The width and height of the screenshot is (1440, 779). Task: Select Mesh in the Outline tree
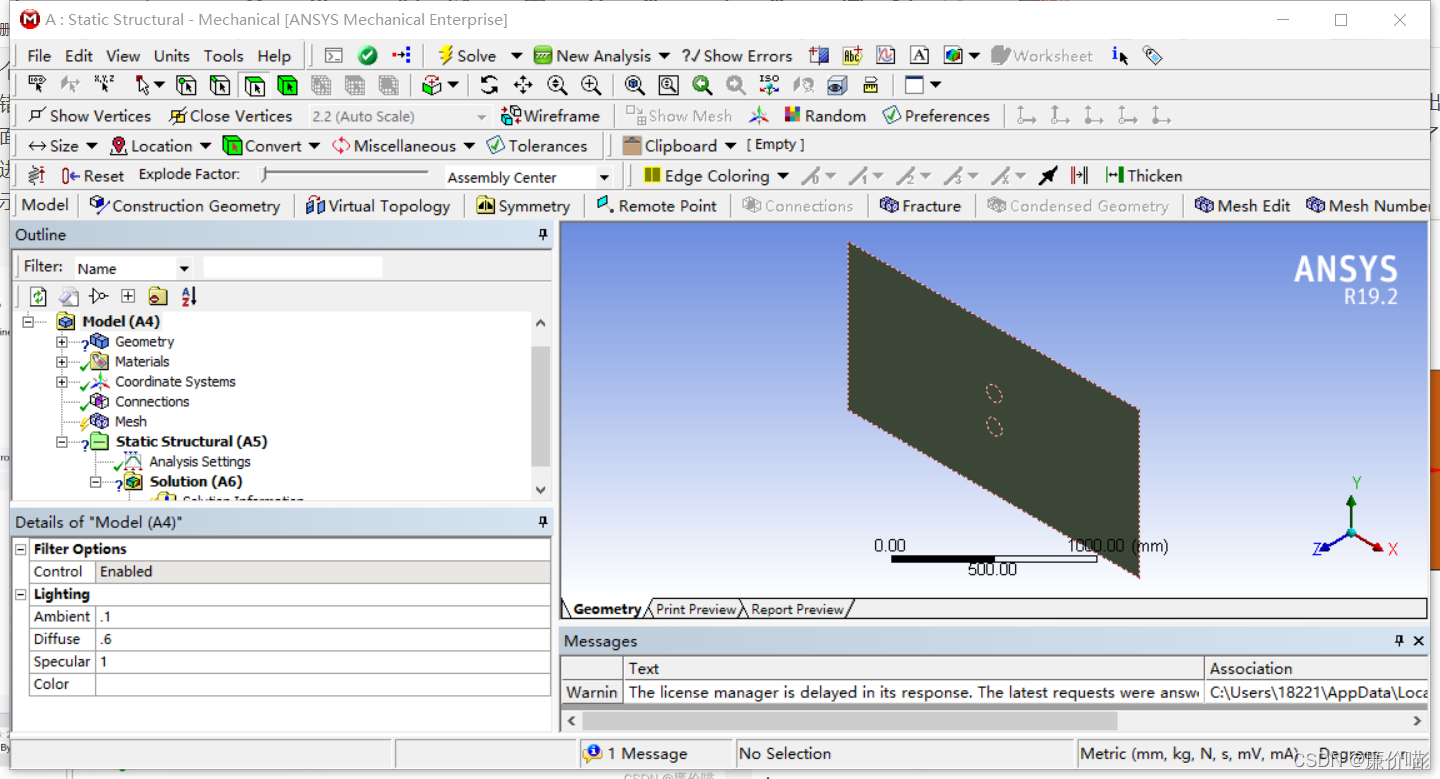(130, 422)
